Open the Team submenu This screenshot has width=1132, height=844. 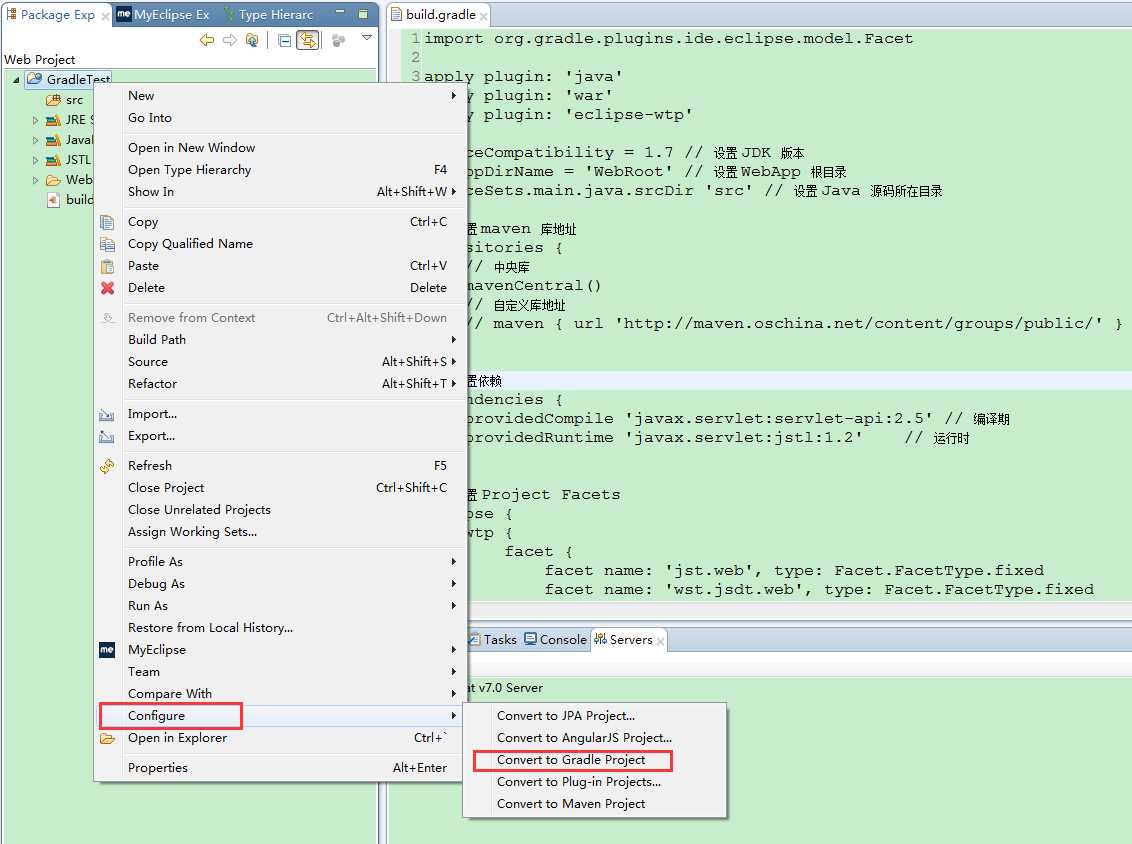tap(281, 672)
